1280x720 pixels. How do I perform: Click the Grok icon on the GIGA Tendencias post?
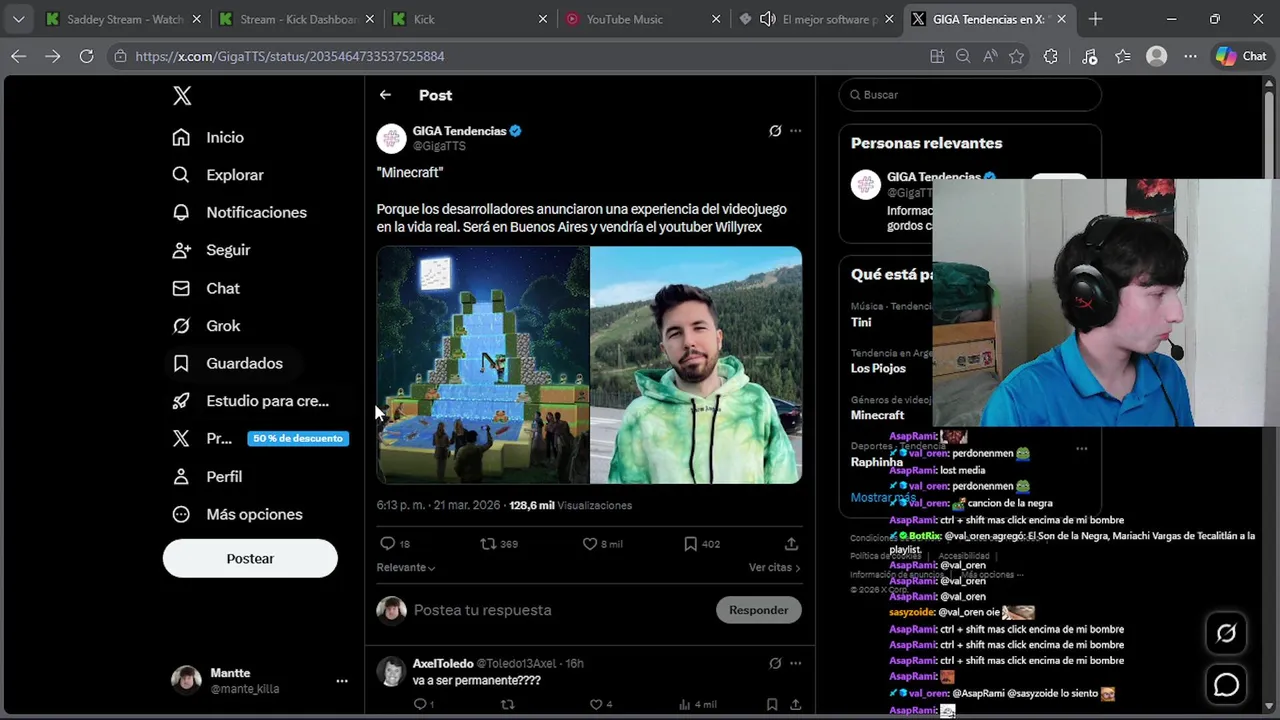point(775,131)
